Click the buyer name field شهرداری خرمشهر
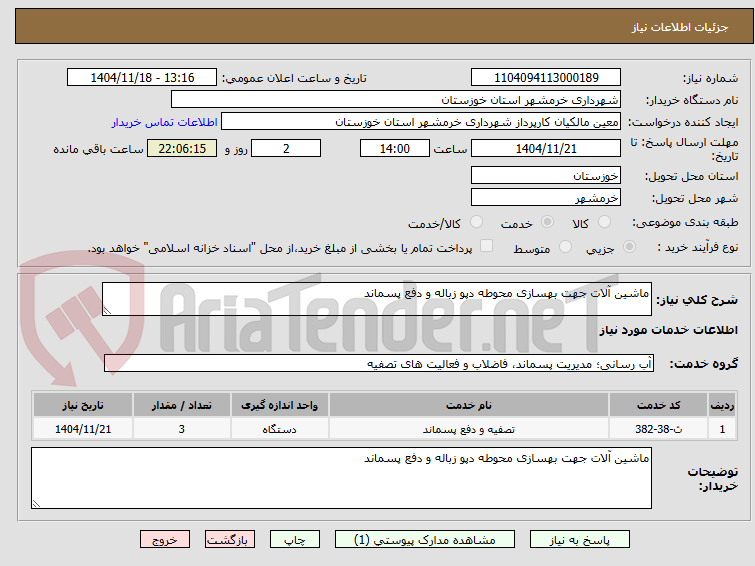Image resolution: width=755 pixels, height=566 pixels. click(396, 100)
